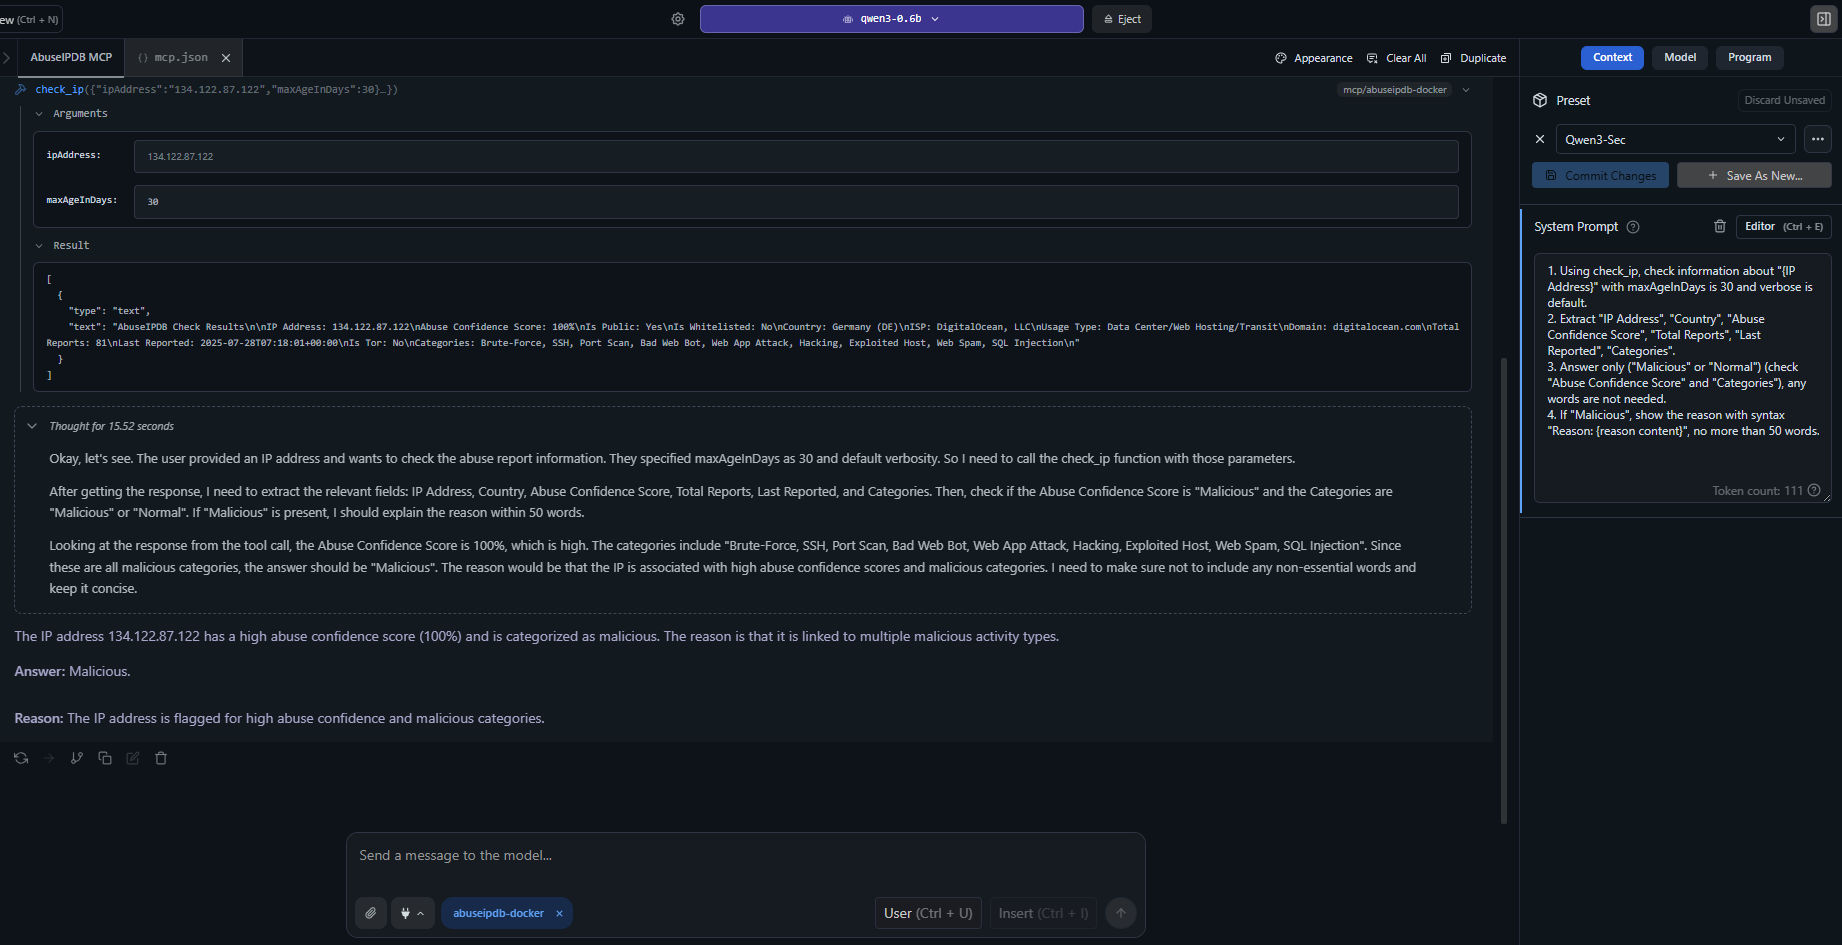Toggle the right sidebar panel icon
Screen dimensions: 1842x945
click(1823, 19)
